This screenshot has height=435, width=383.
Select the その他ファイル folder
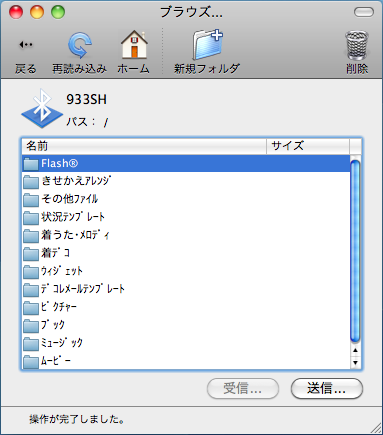[186, 199]
